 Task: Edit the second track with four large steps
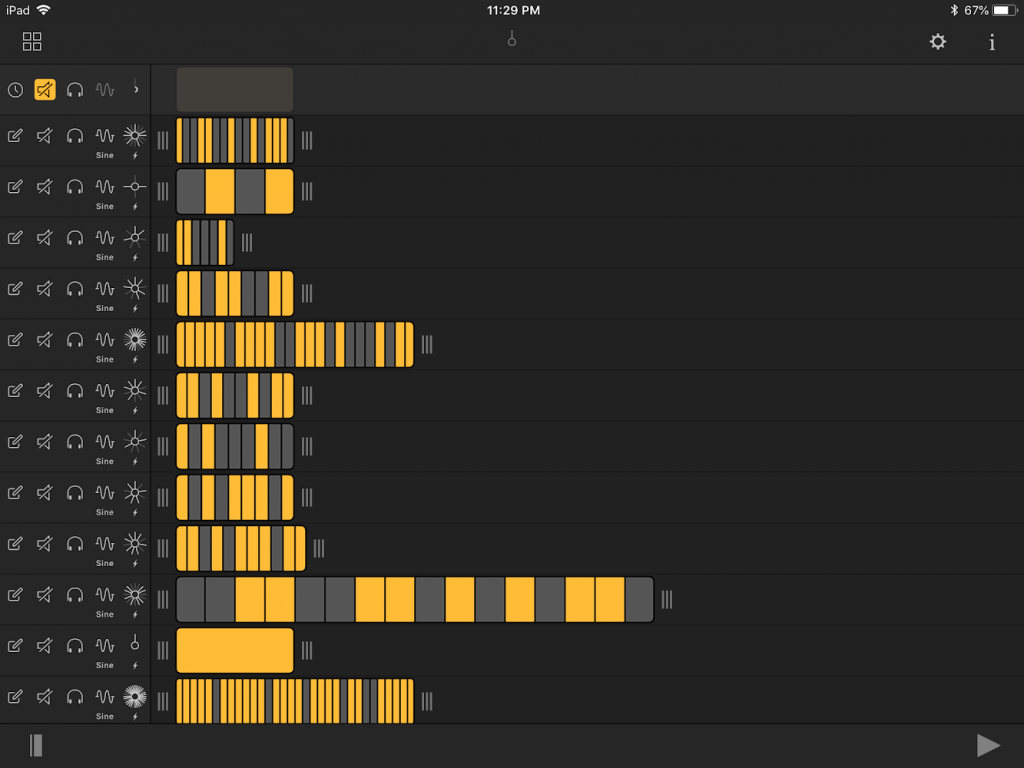pyautogui.click(x=15, y=187)
